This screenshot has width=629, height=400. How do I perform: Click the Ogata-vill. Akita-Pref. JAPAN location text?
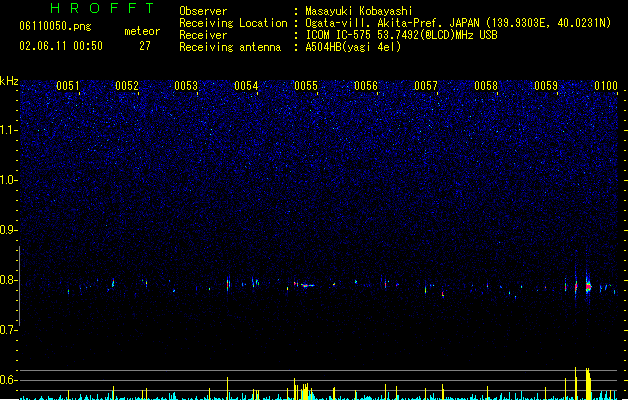(458, 23)
